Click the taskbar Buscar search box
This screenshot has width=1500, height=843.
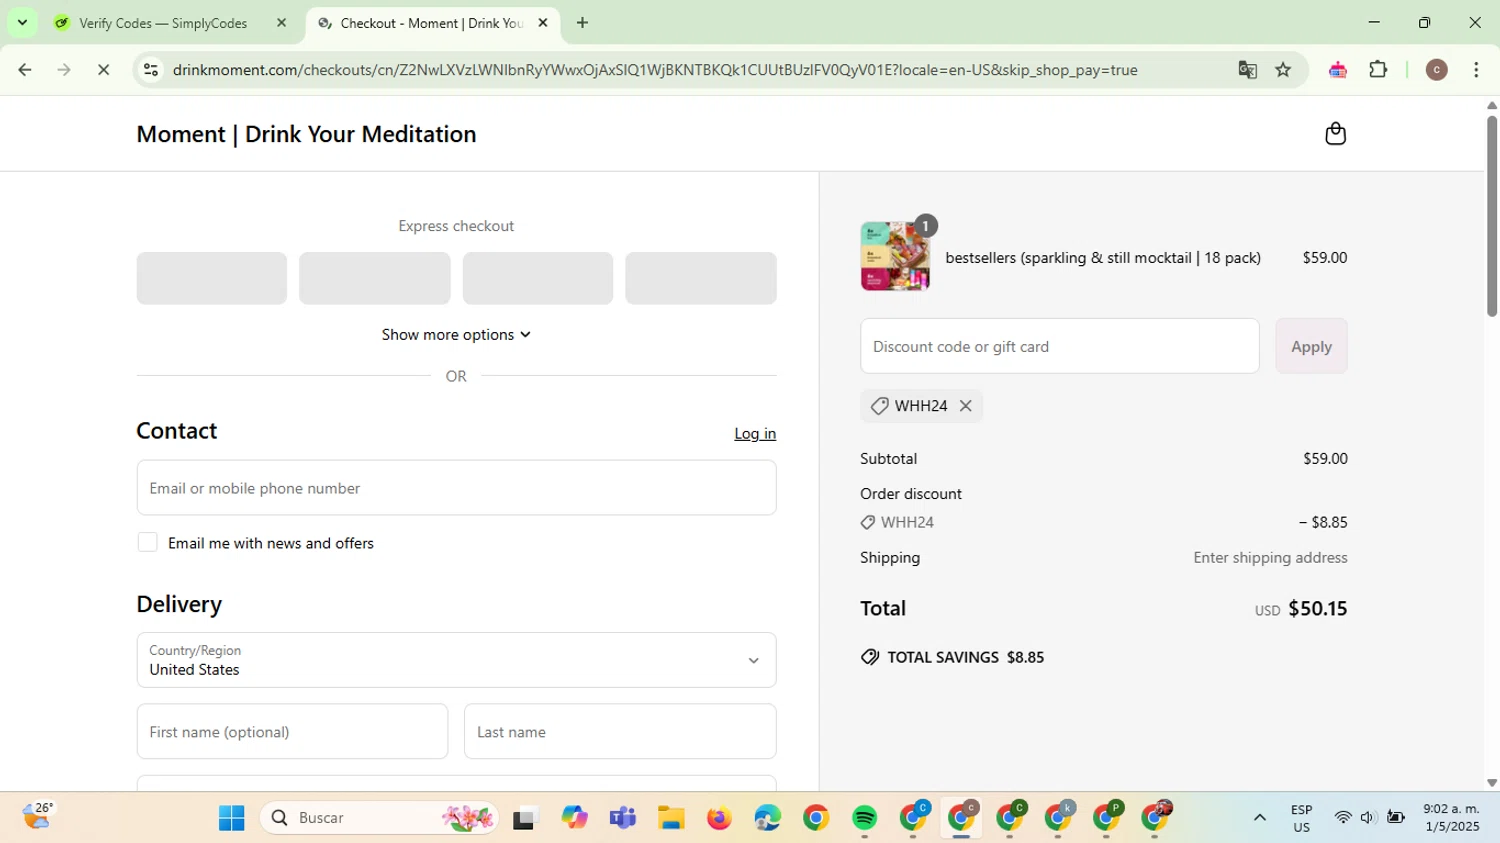[380, 818]
